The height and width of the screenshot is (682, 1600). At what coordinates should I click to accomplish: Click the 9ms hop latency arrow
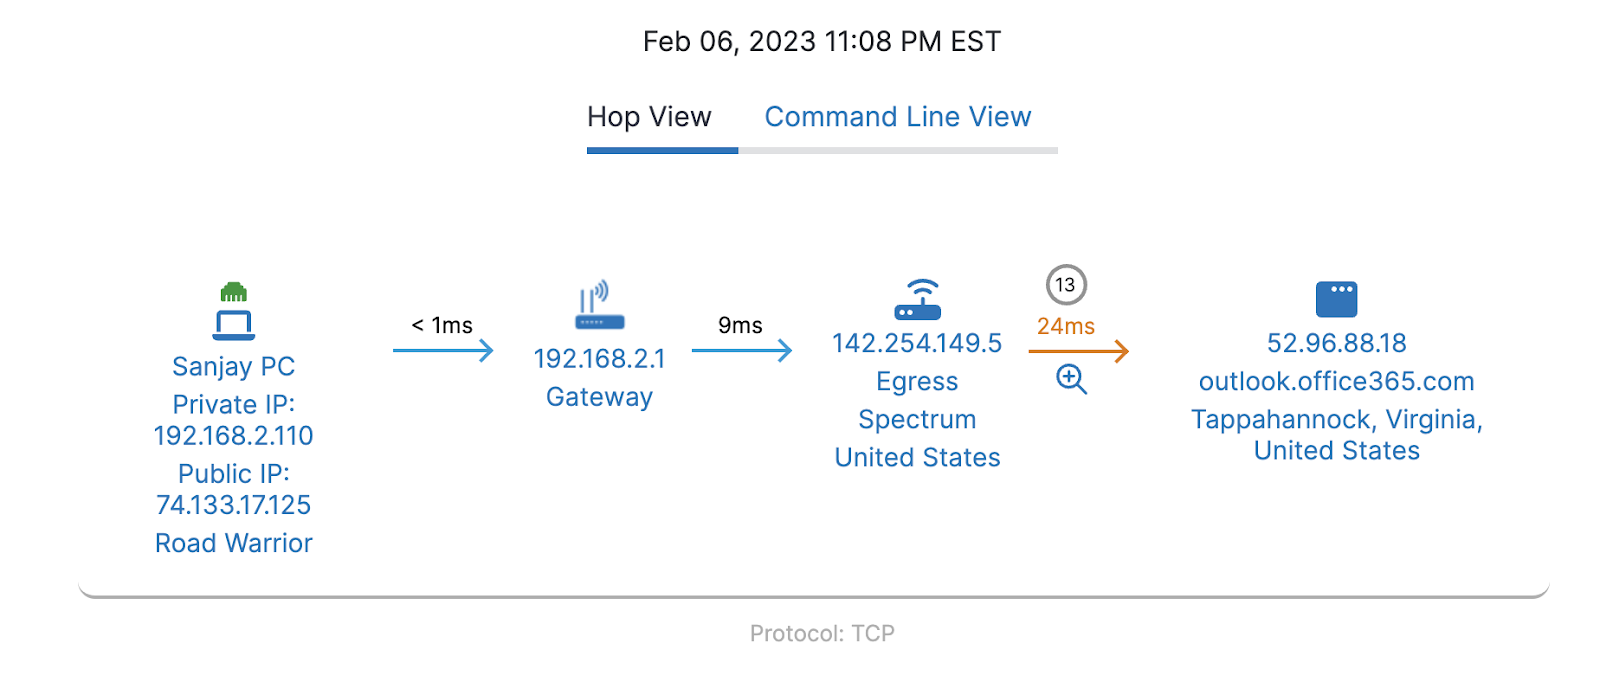[x=741, y=350]
